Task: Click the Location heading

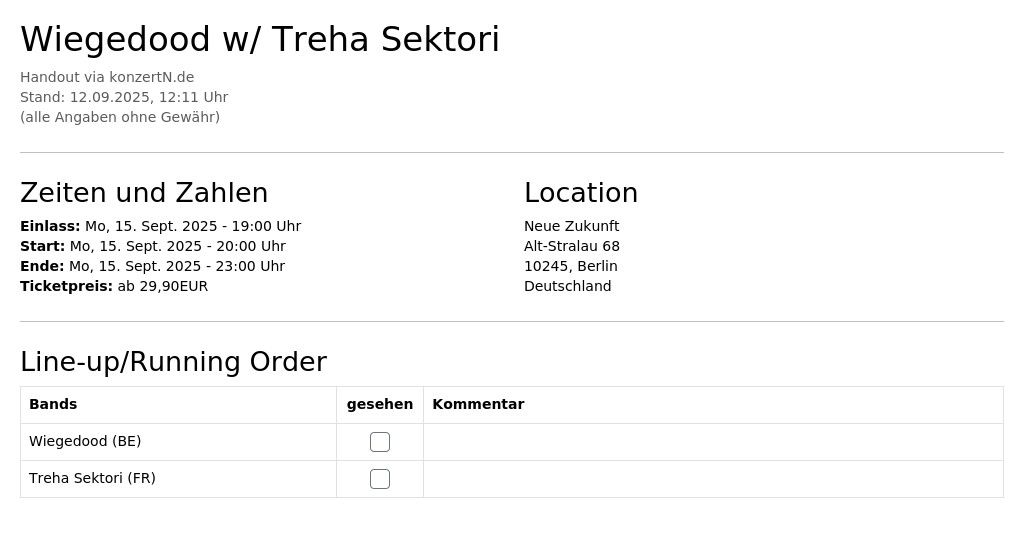Action: pyautogui.click(x=581, y=193)
